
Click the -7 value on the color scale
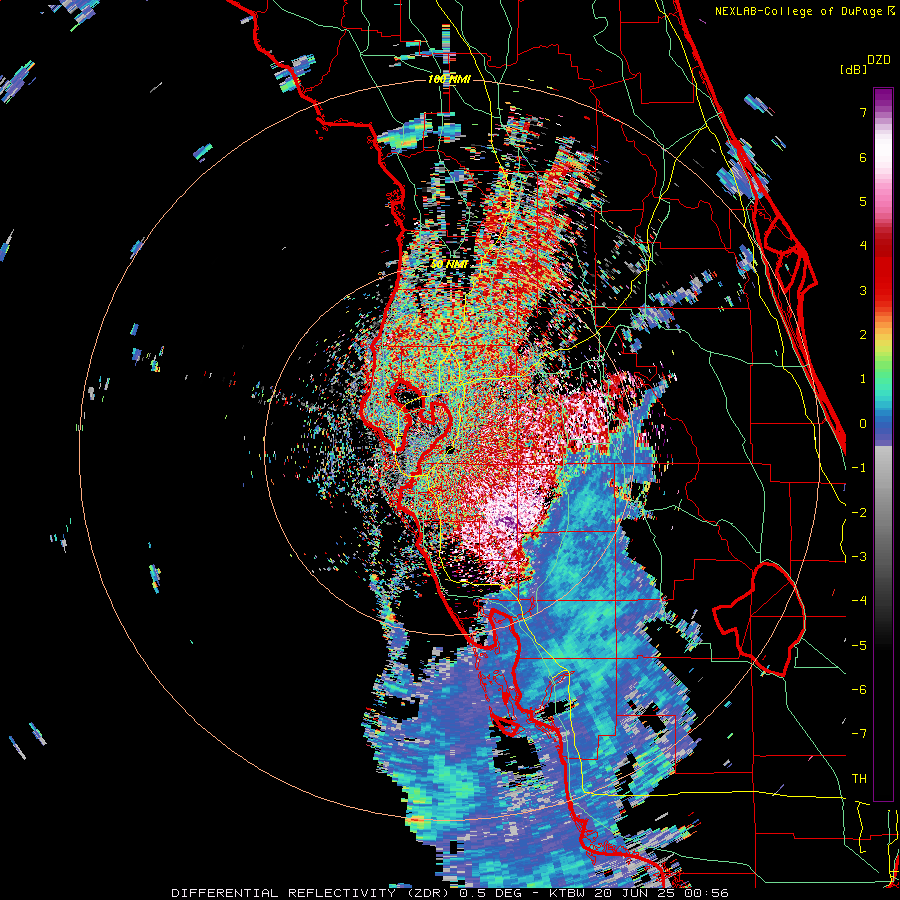click(859, 734)
